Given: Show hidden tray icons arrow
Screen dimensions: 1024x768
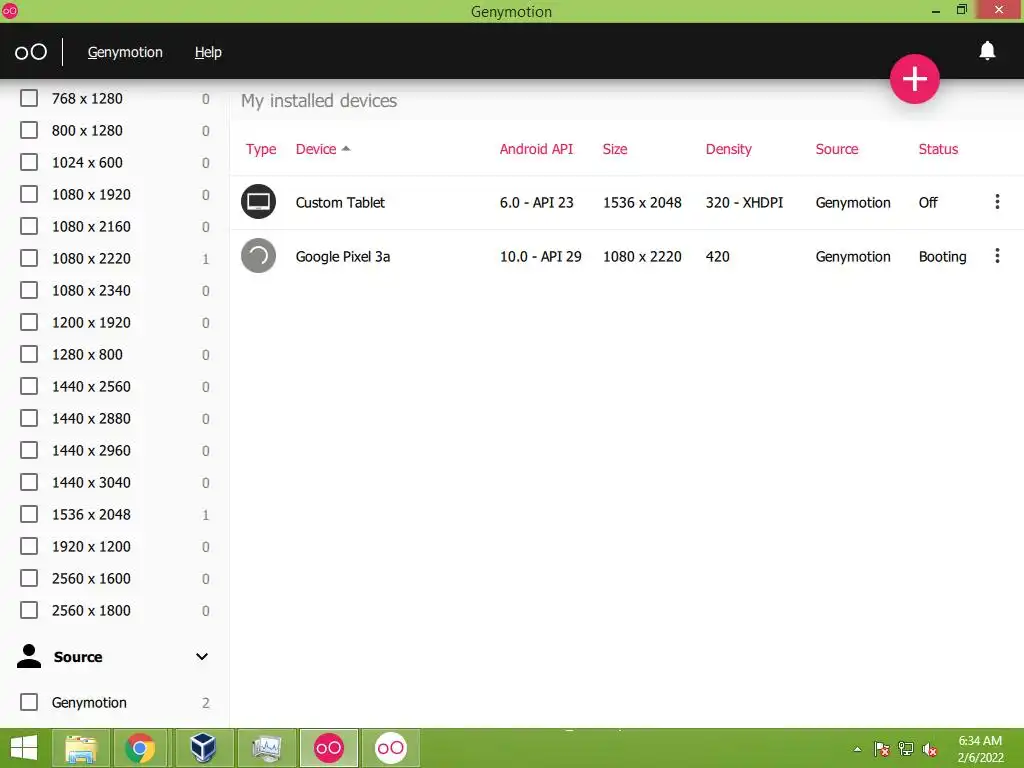Looking at the screenshot, I should click(x=857, y=750).
